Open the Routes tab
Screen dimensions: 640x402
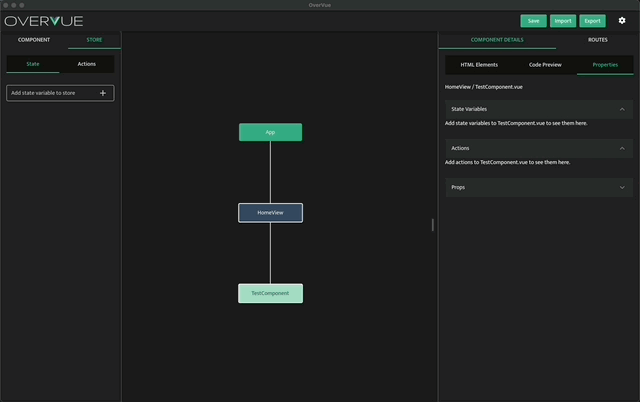click(x=597, y=40)
